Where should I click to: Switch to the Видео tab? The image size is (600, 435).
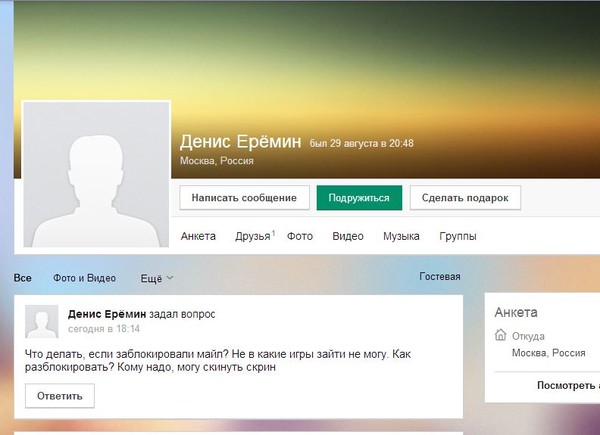(348, 236)
